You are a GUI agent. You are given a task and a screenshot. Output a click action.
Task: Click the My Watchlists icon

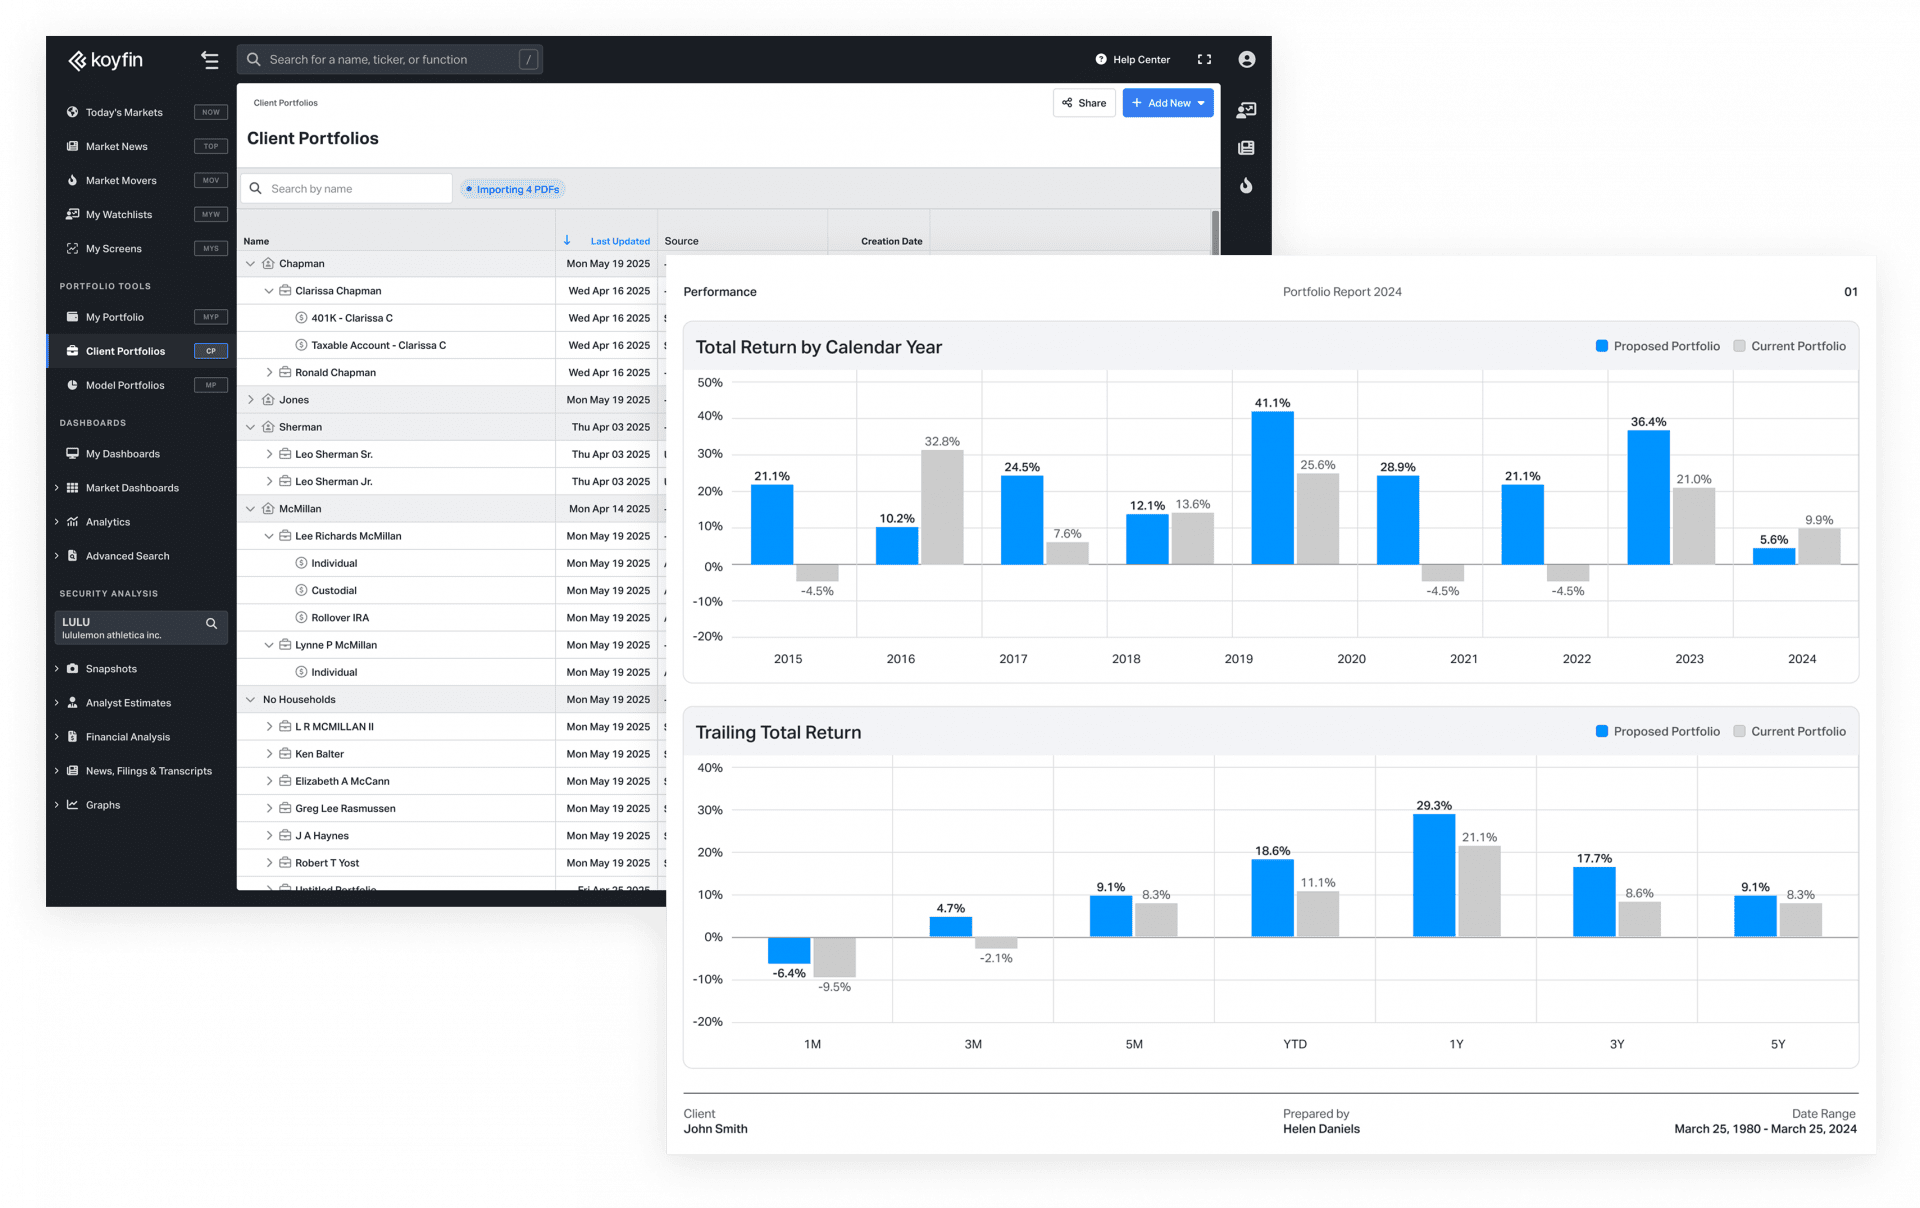[72, 214]
